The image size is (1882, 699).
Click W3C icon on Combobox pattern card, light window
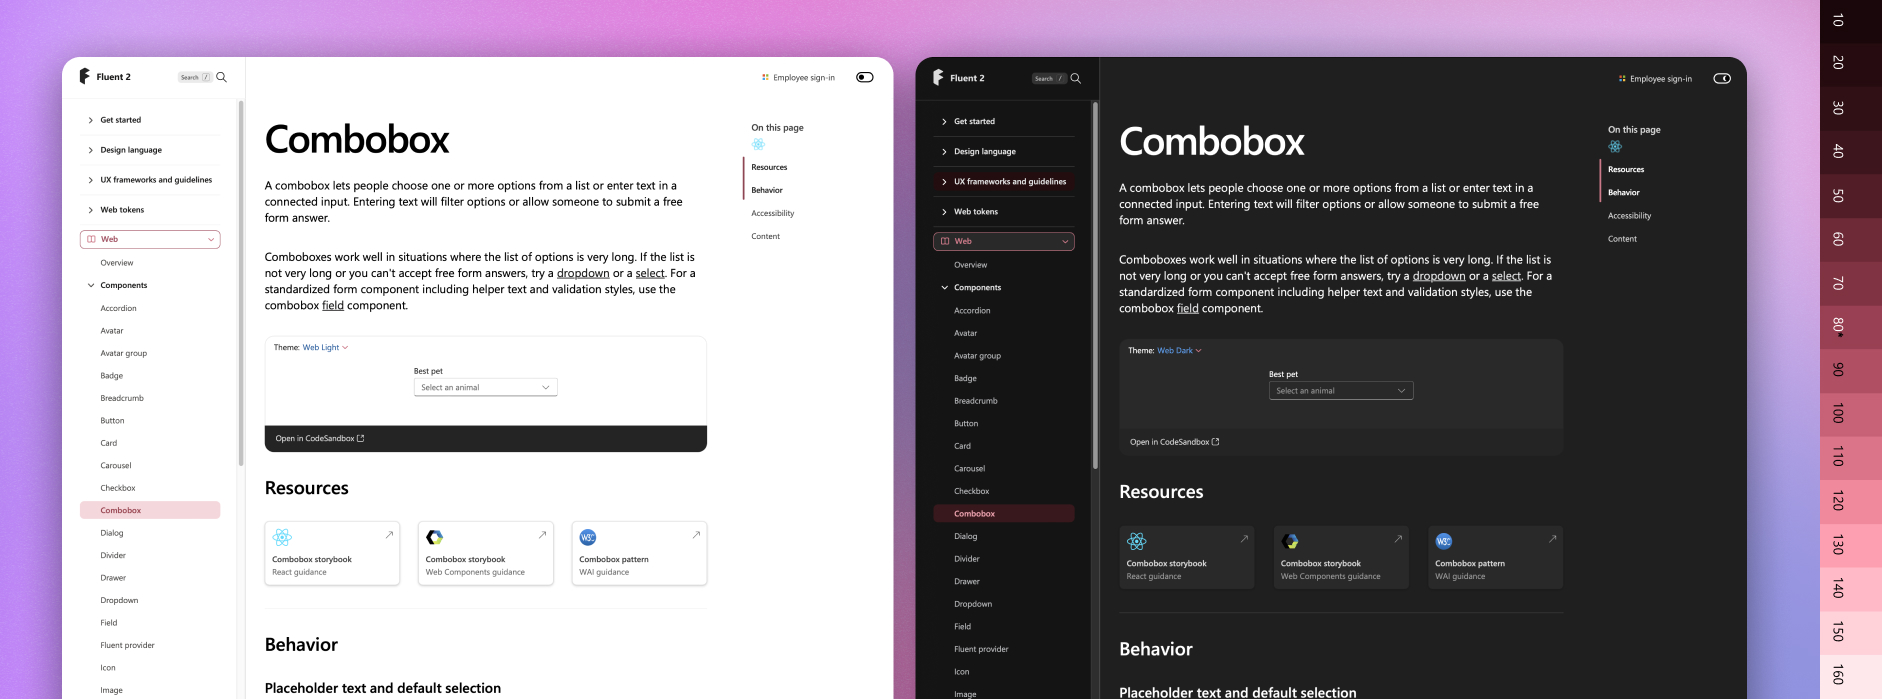click(x=588, y=537)
